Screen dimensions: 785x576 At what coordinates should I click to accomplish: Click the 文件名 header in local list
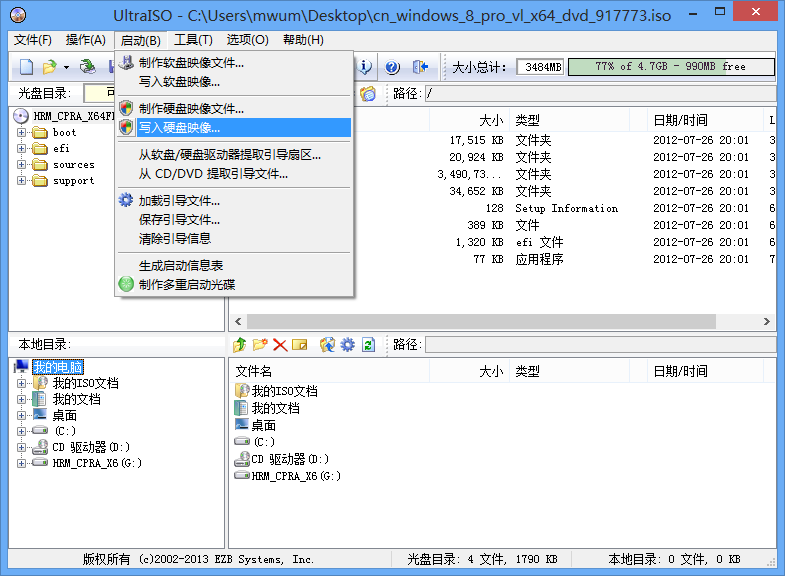pyautogui.click(x=329, y=371)
